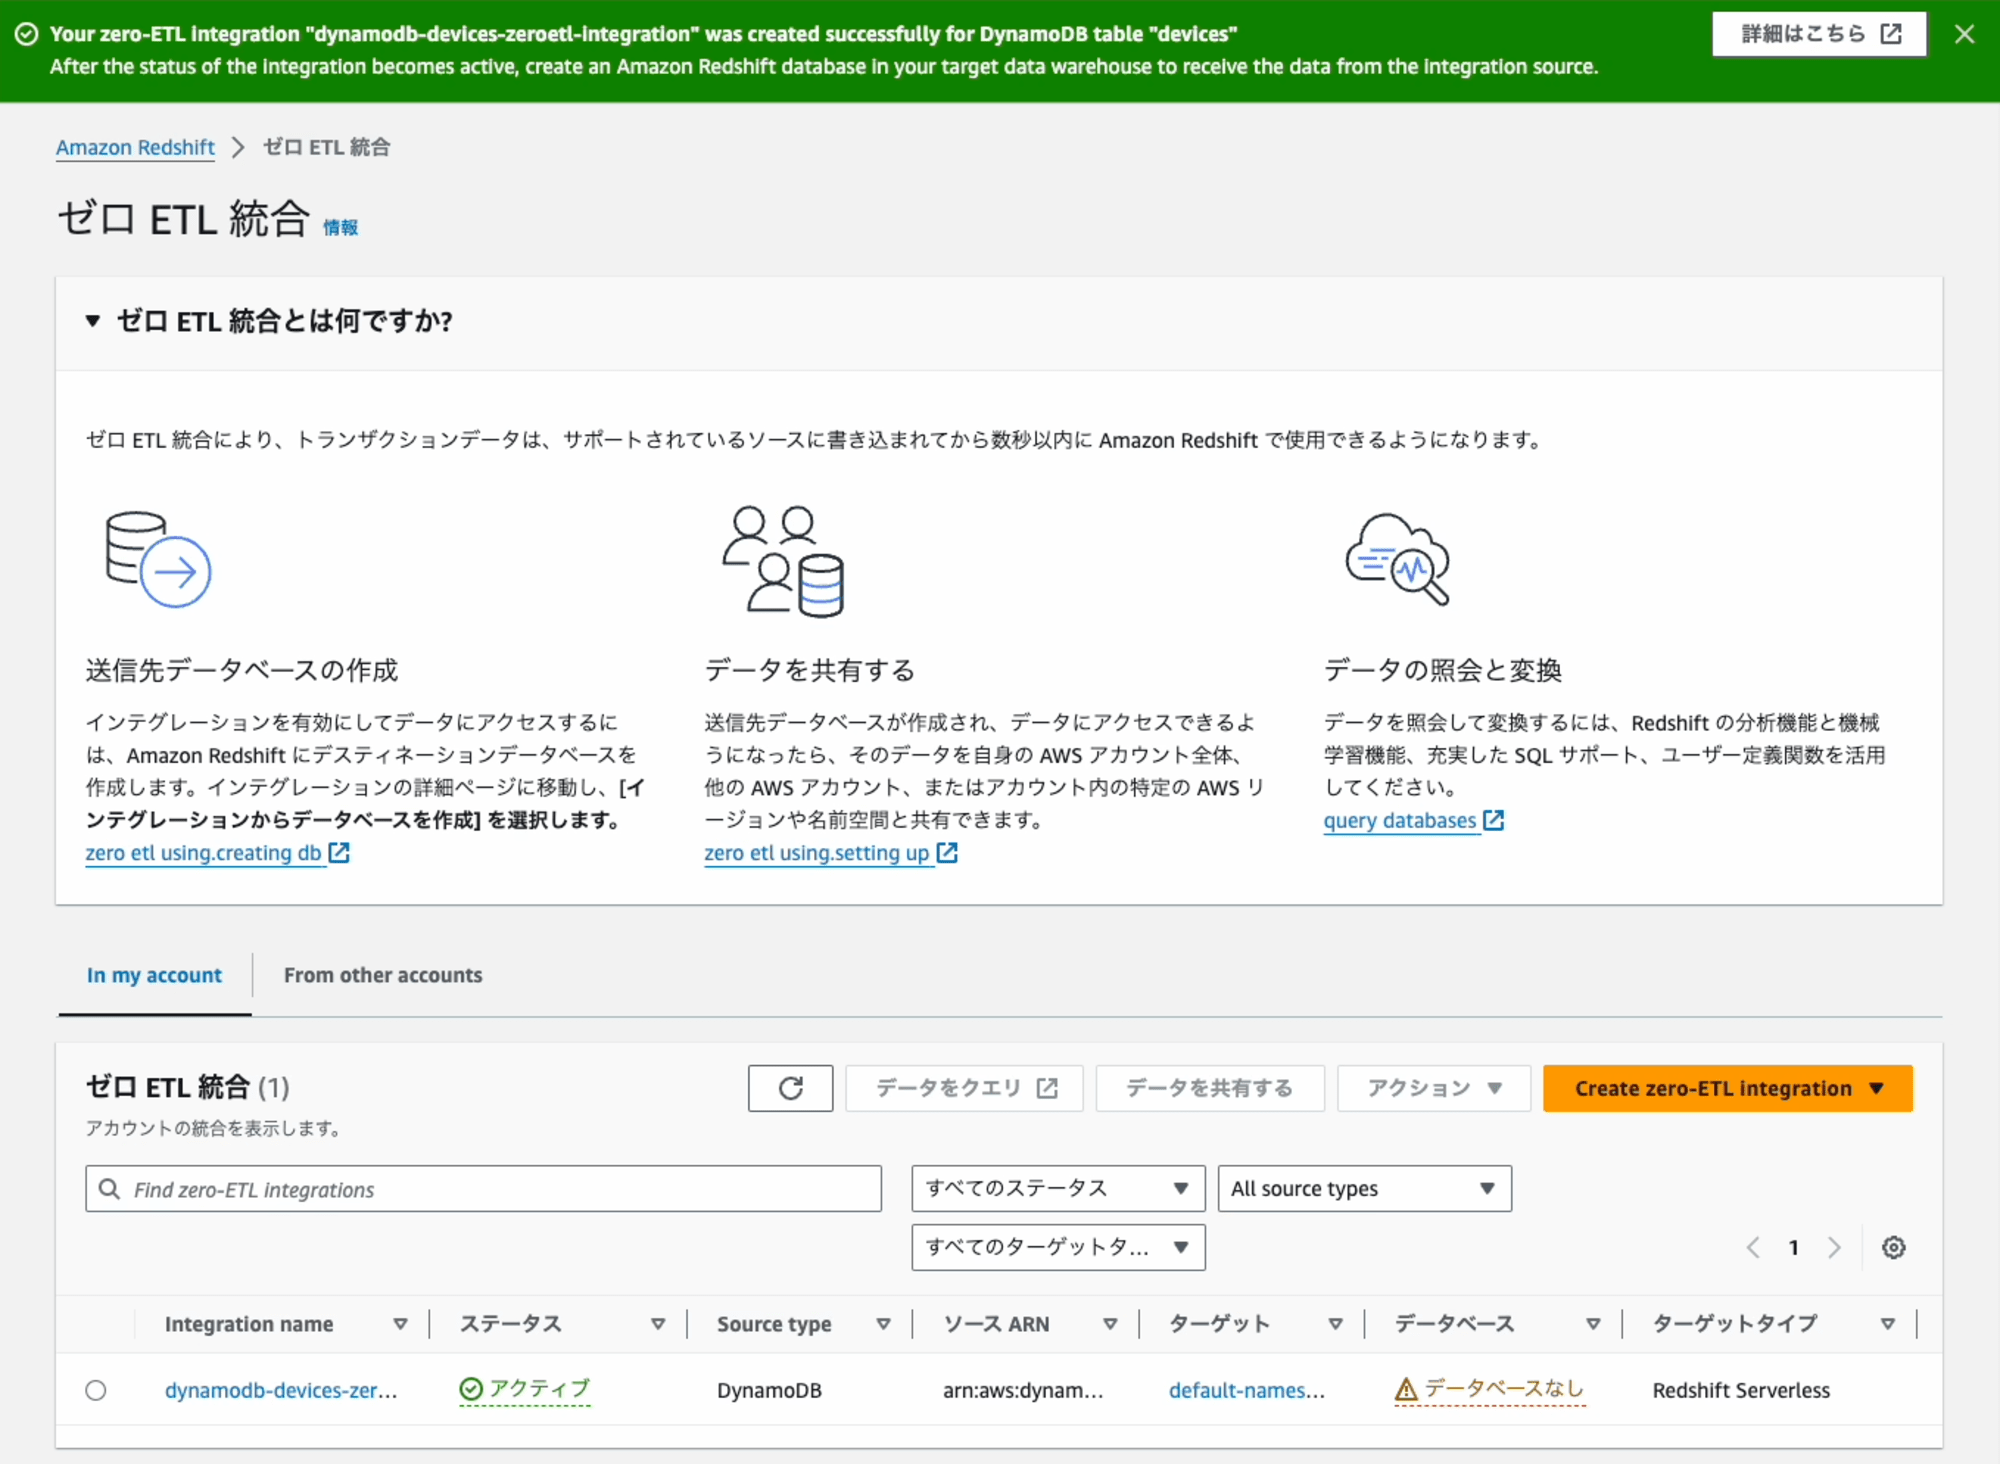Refresh the zero-ETL integrations list
The image size is (2000, 1464).
point(790,1088)
